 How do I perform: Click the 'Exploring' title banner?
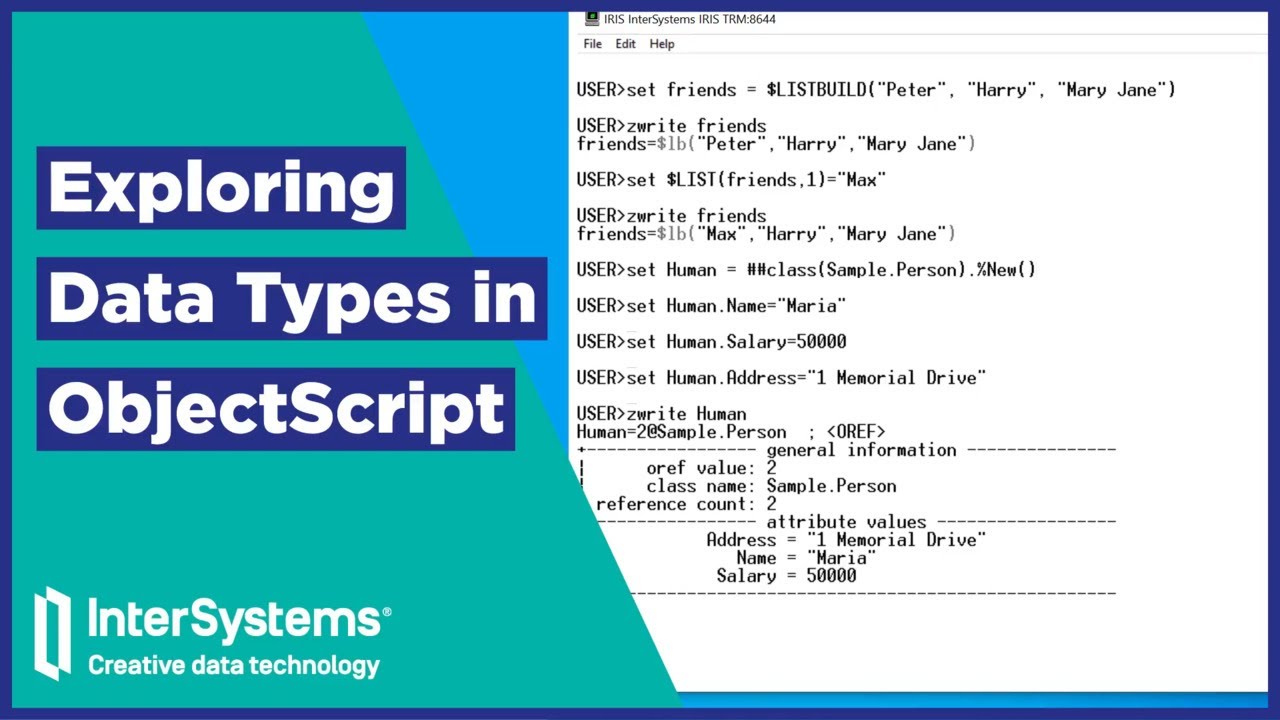221,188
